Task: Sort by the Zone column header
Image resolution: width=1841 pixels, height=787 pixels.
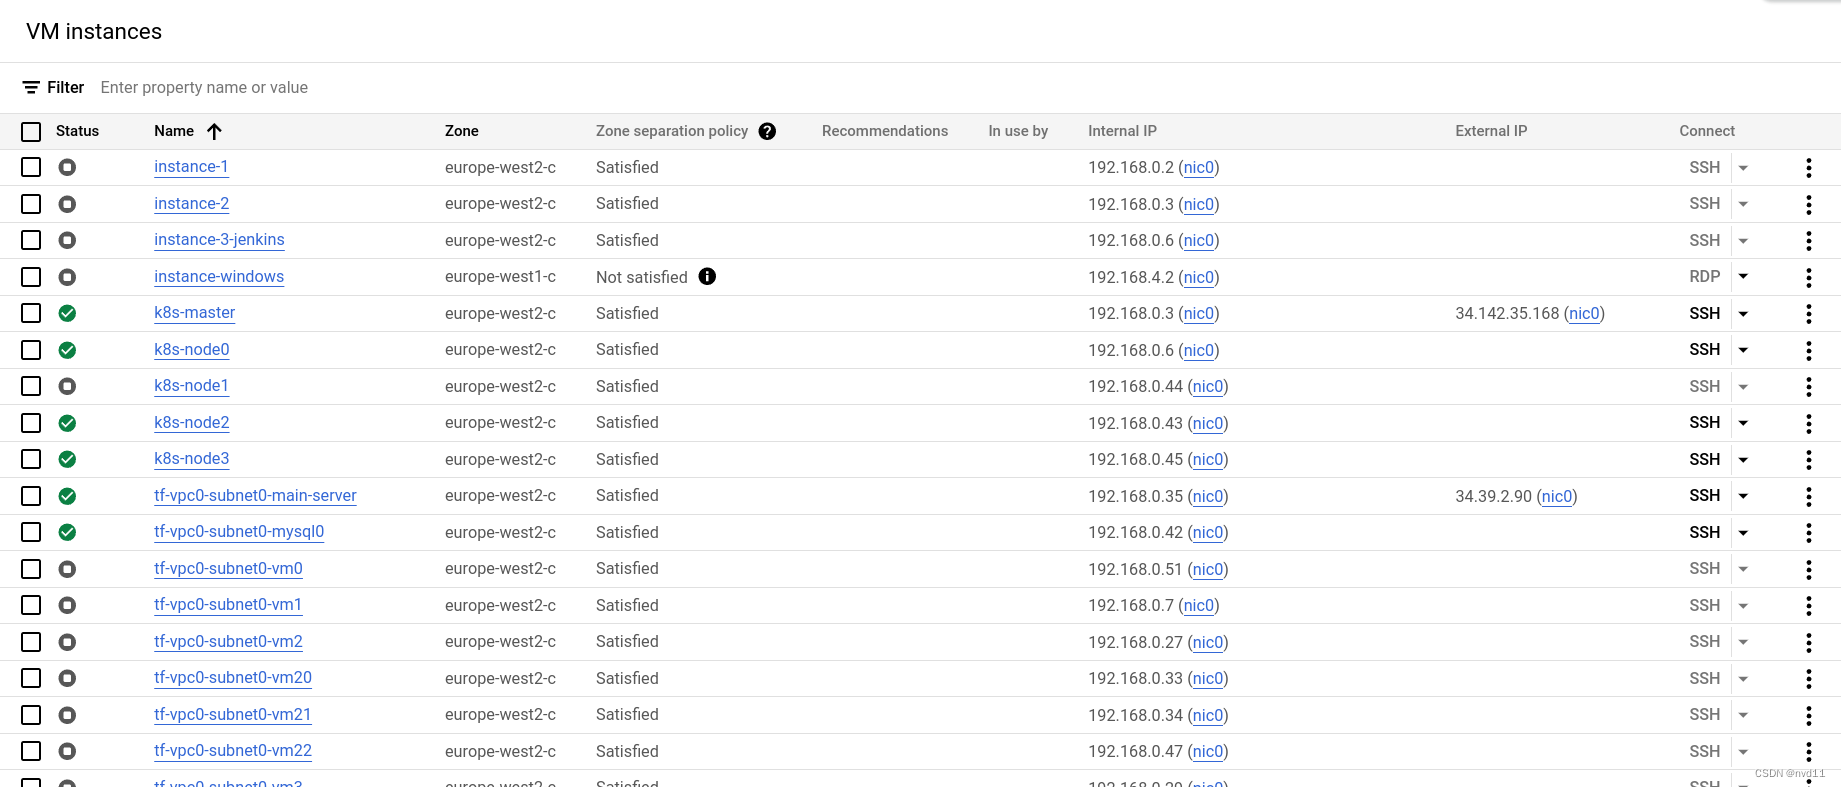Action: [x=462, y=131]
